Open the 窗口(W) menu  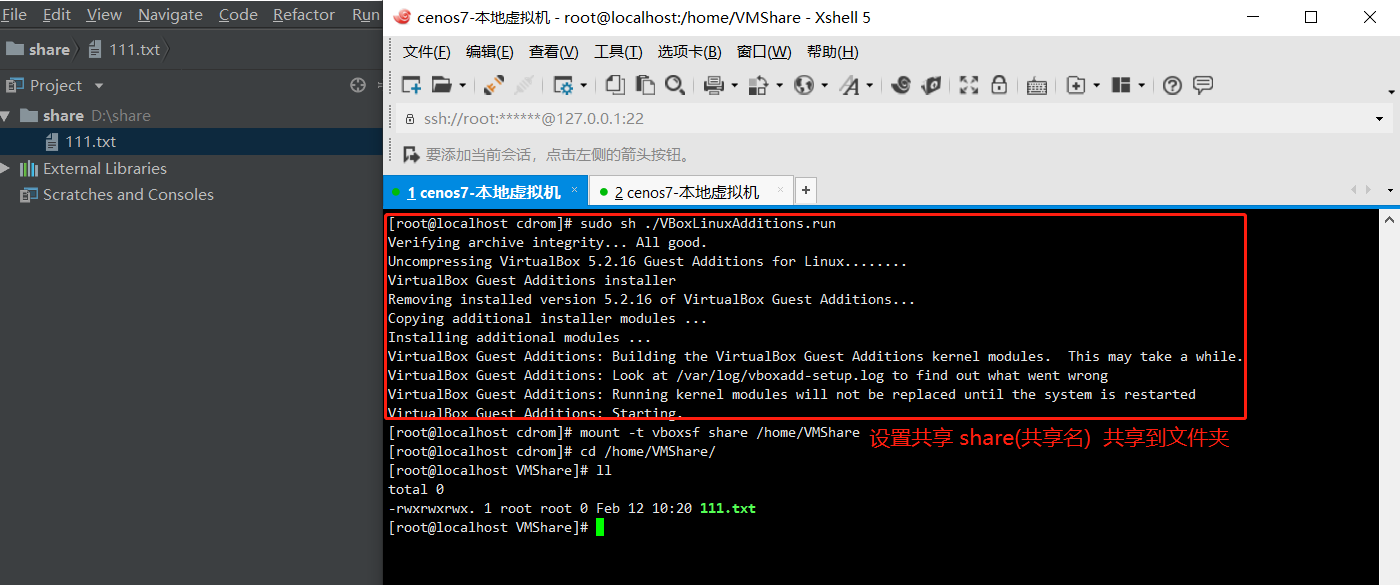764,52
